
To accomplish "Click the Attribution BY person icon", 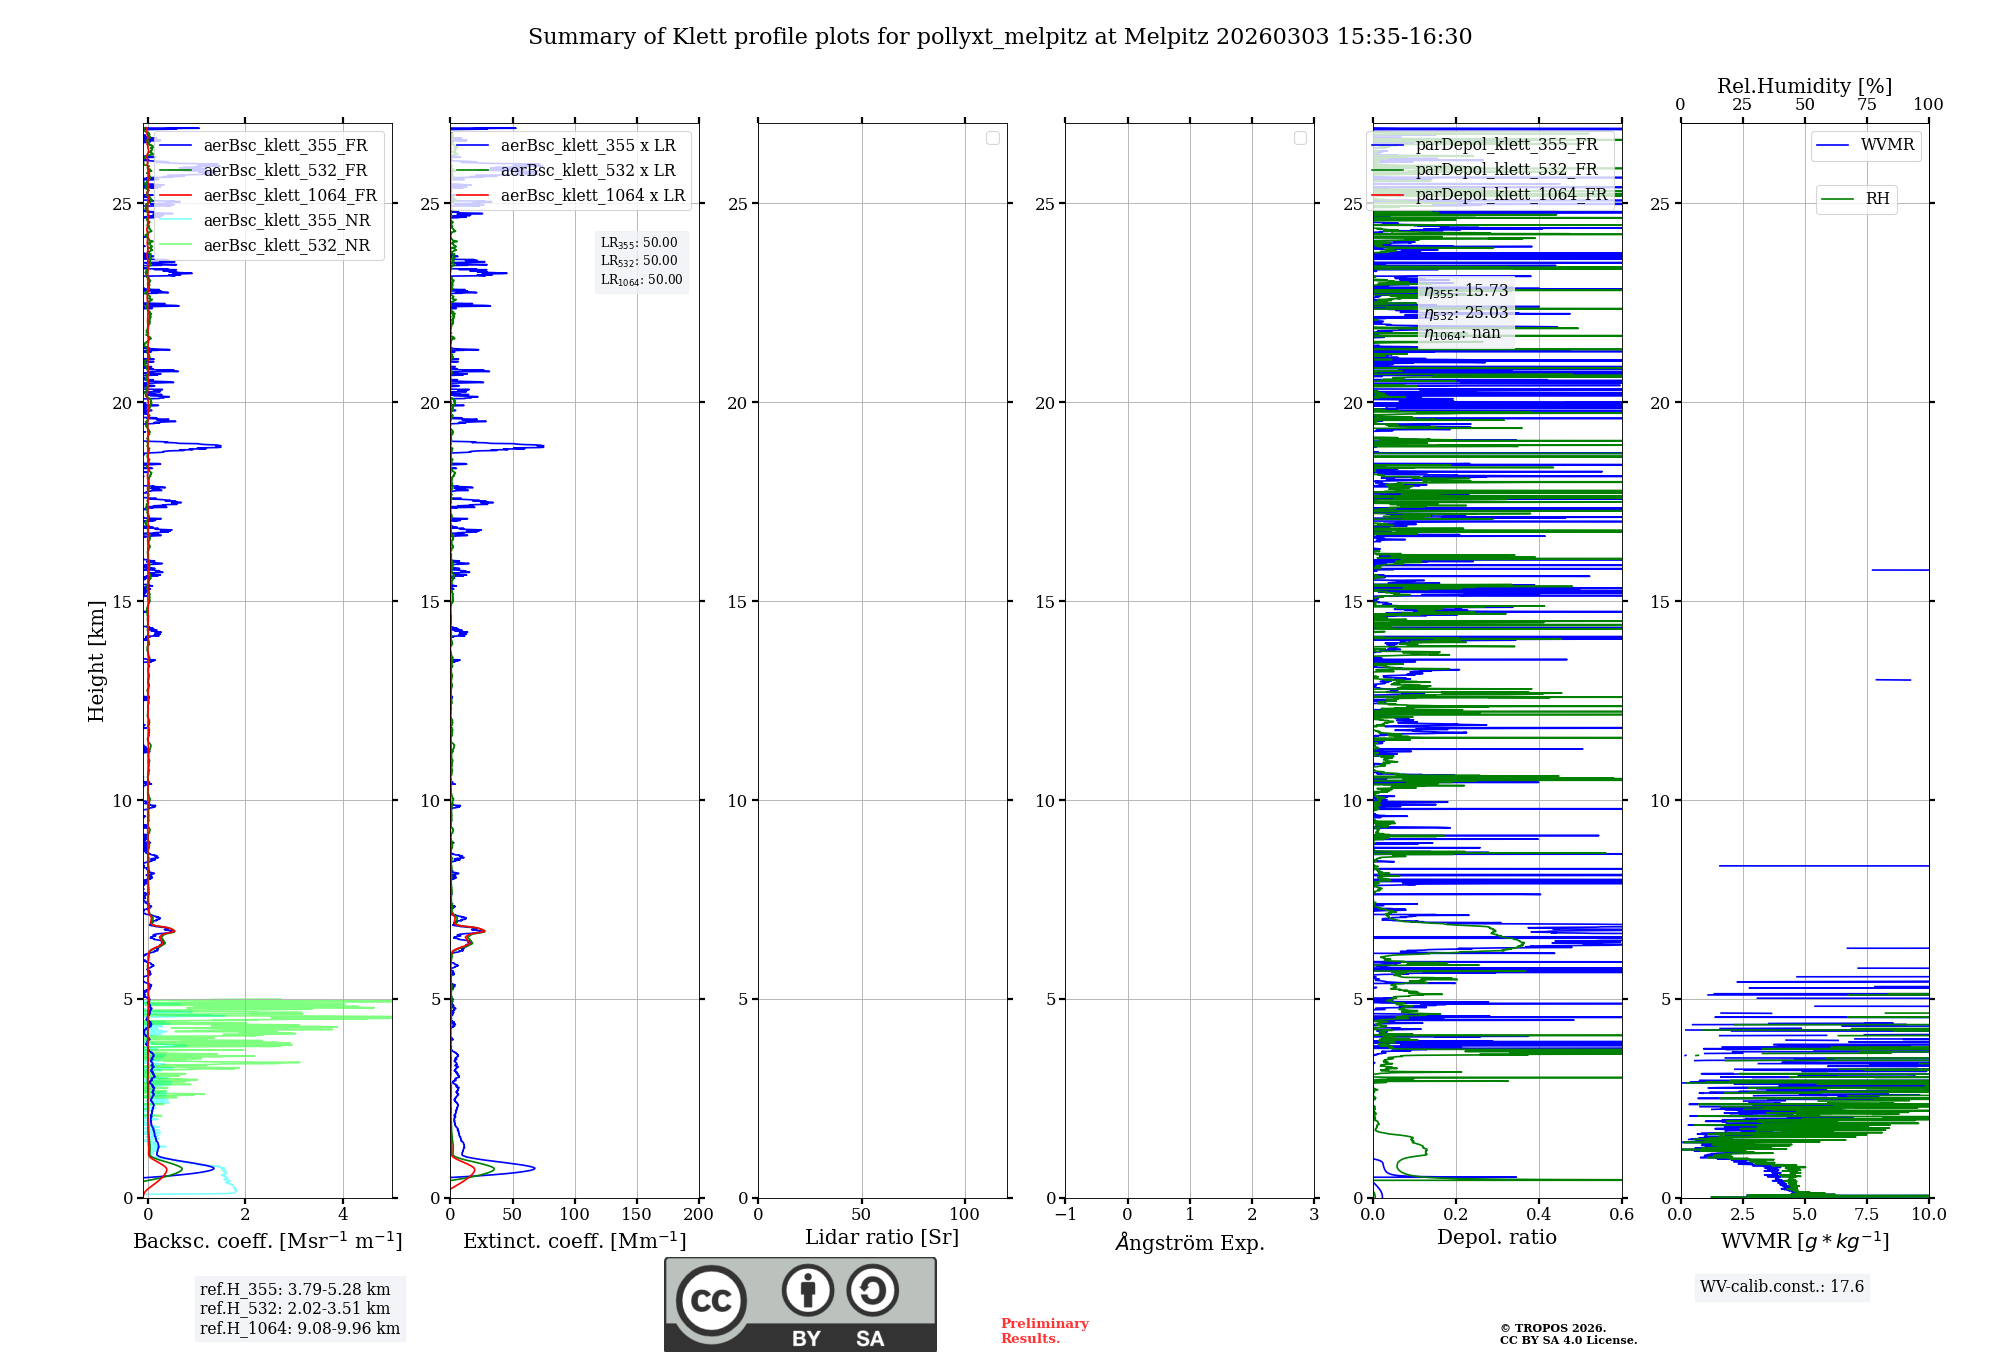I will [x=807, y=1290].
